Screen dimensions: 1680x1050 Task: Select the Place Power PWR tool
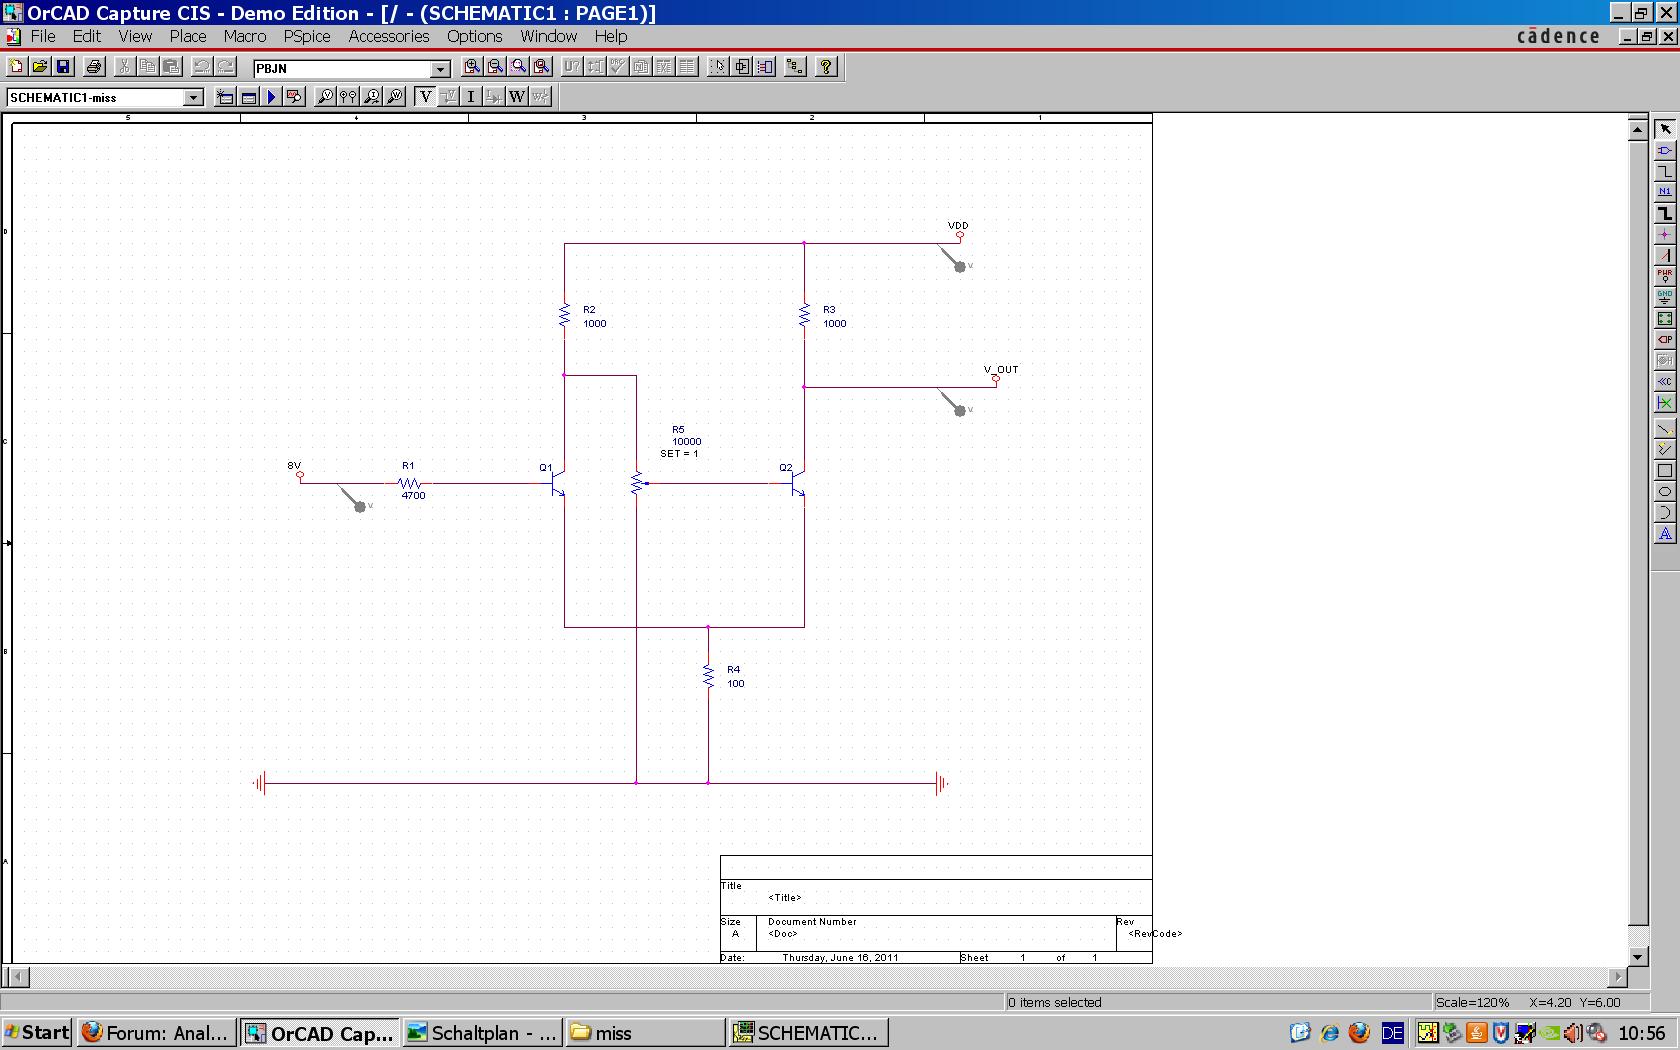click(1665, 276)
